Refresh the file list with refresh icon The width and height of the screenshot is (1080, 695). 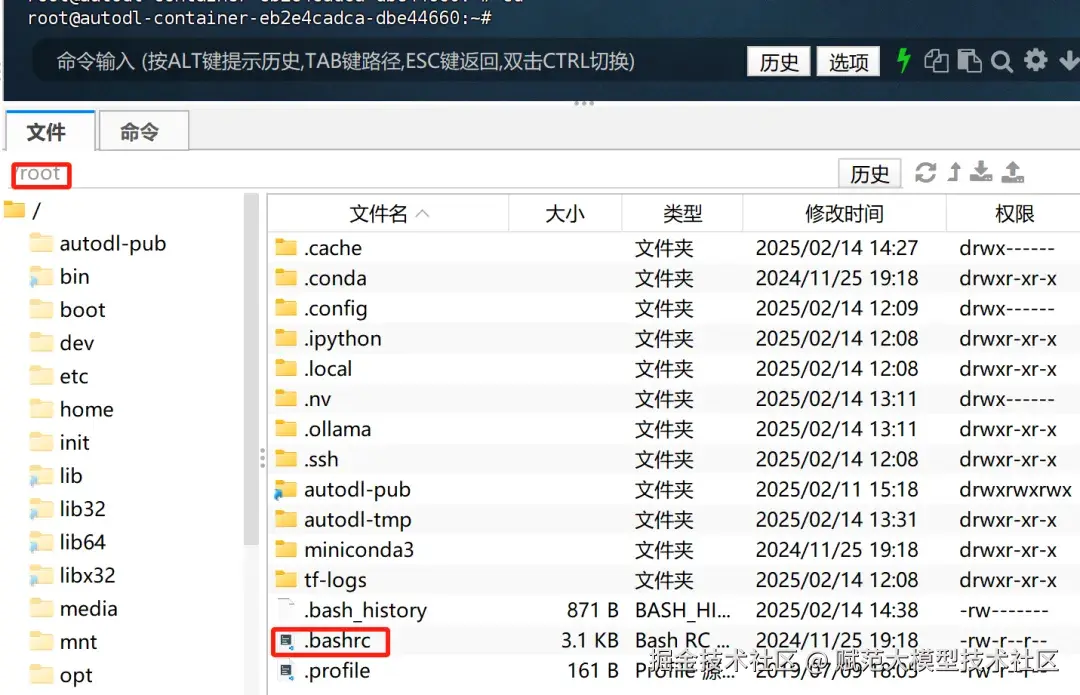click(x=925, y=172)
